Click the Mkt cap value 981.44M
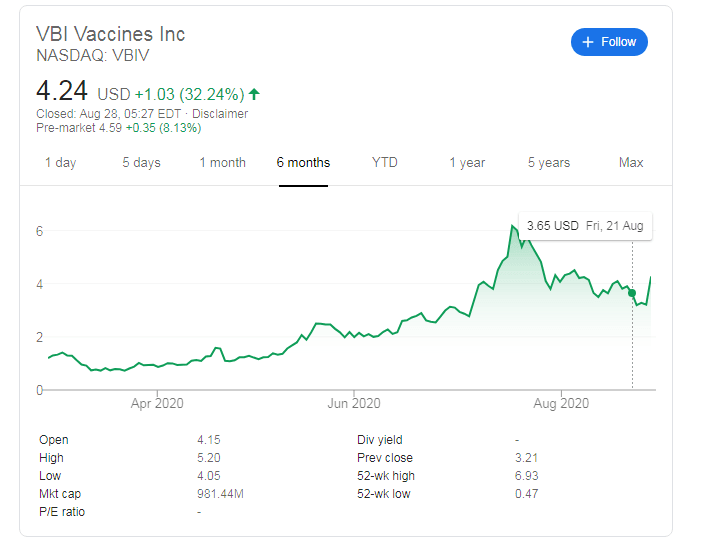702x548 pixels. pyautogui.click(x=222, y=494)
